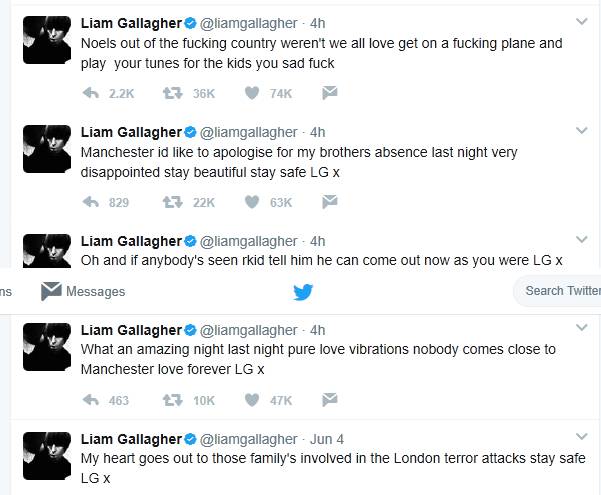Click the profile avatar beside the "amazing night" tweet
This screenshot has width=601, height=495.
pos(46,346)
